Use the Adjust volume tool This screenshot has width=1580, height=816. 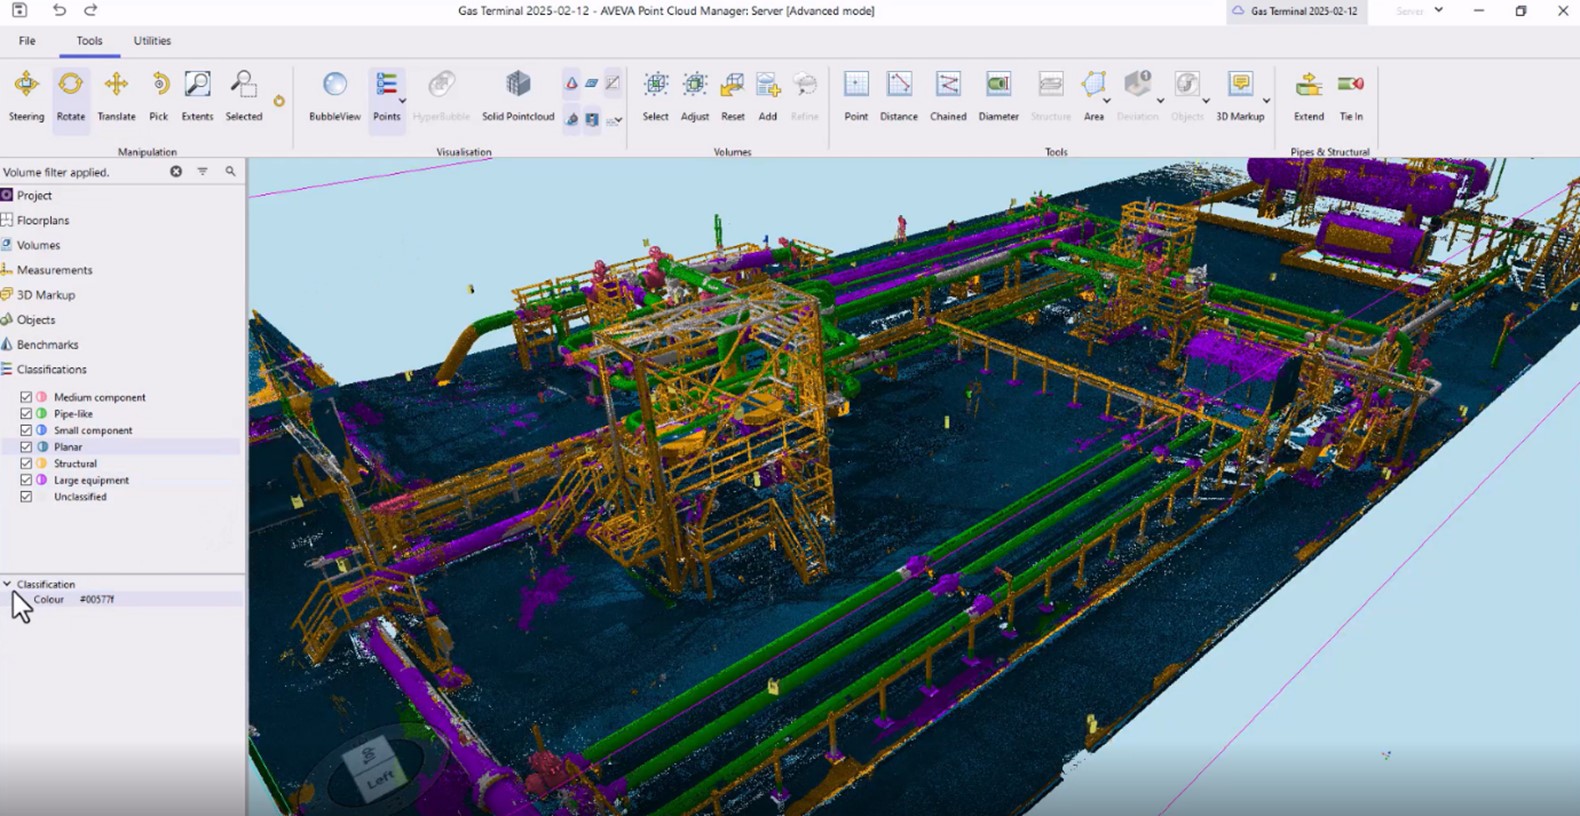(694, 96)
